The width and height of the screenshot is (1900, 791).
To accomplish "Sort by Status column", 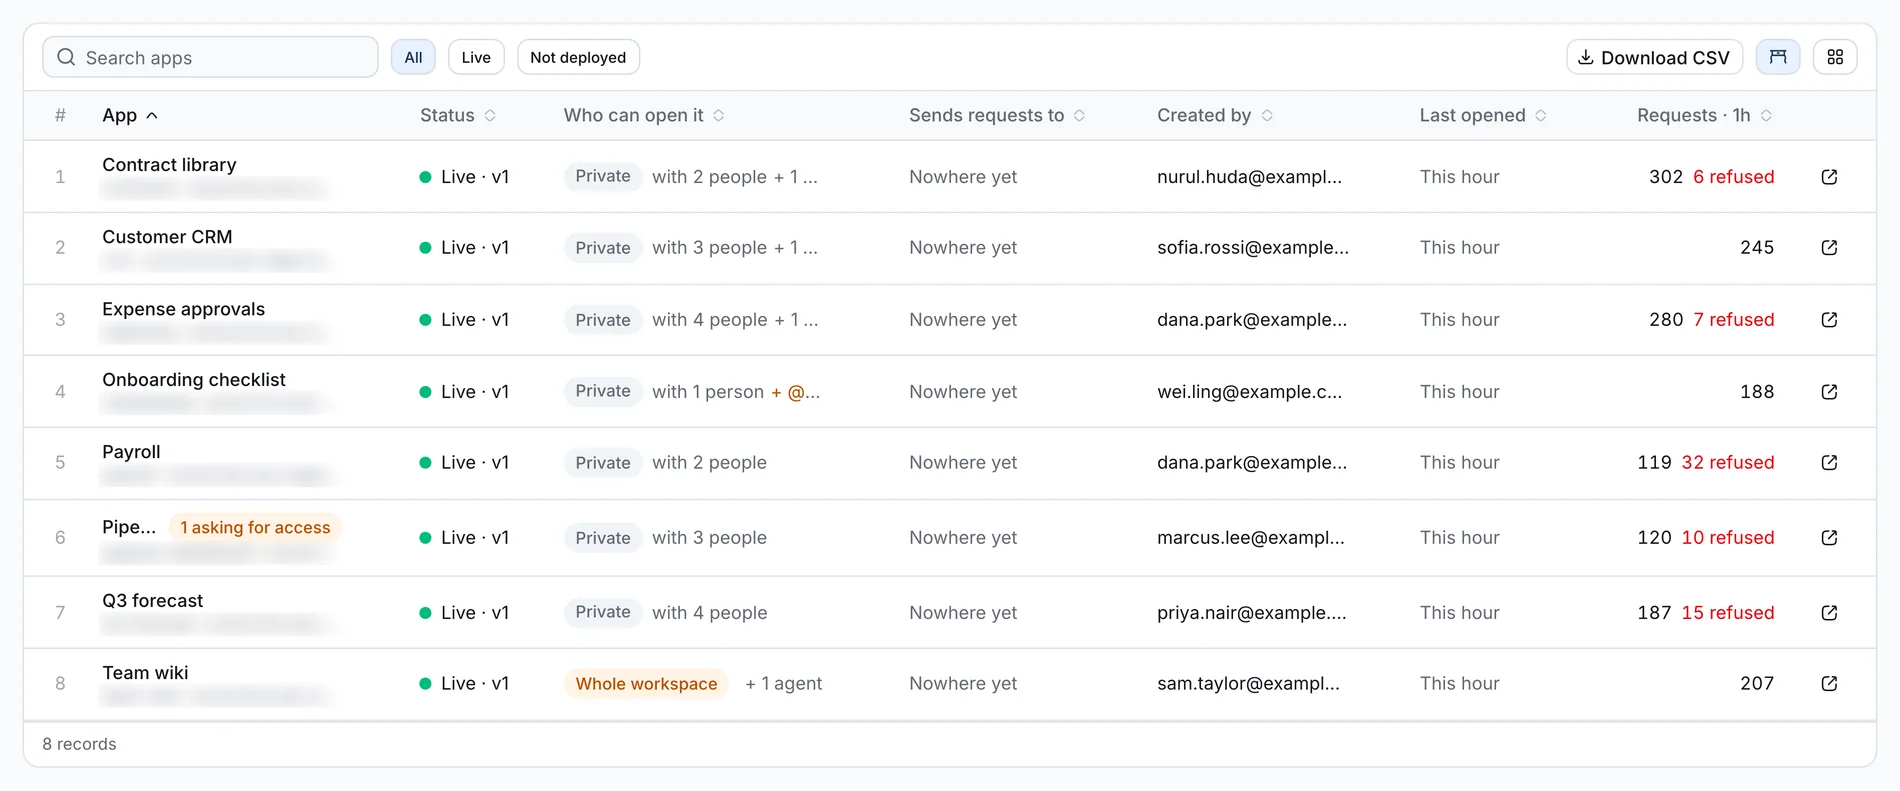I will pyautogui.click(x=458, y=115).
